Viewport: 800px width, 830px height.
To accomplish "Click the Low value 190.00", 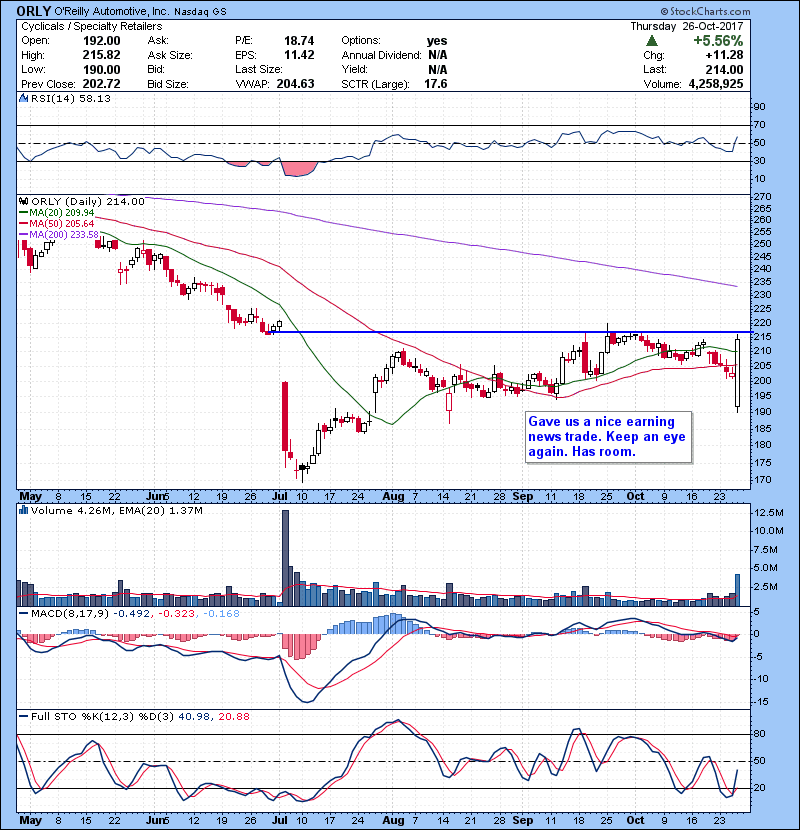I will [101, 69].
